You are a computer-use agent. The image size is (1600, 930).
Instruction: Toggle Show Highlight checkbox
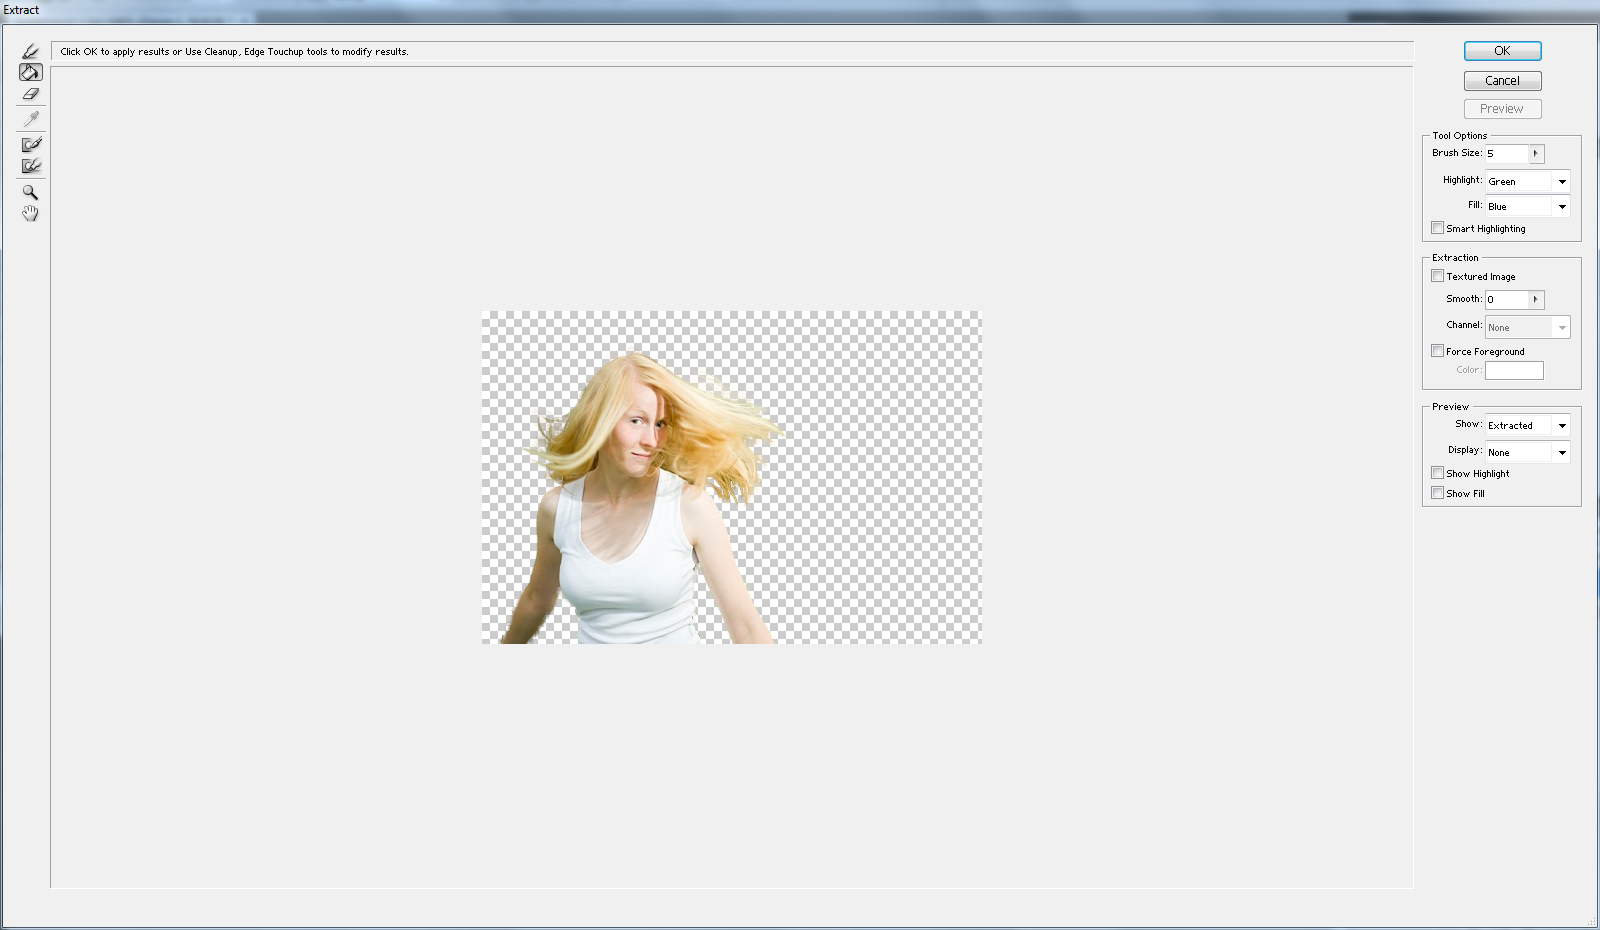1437,473
